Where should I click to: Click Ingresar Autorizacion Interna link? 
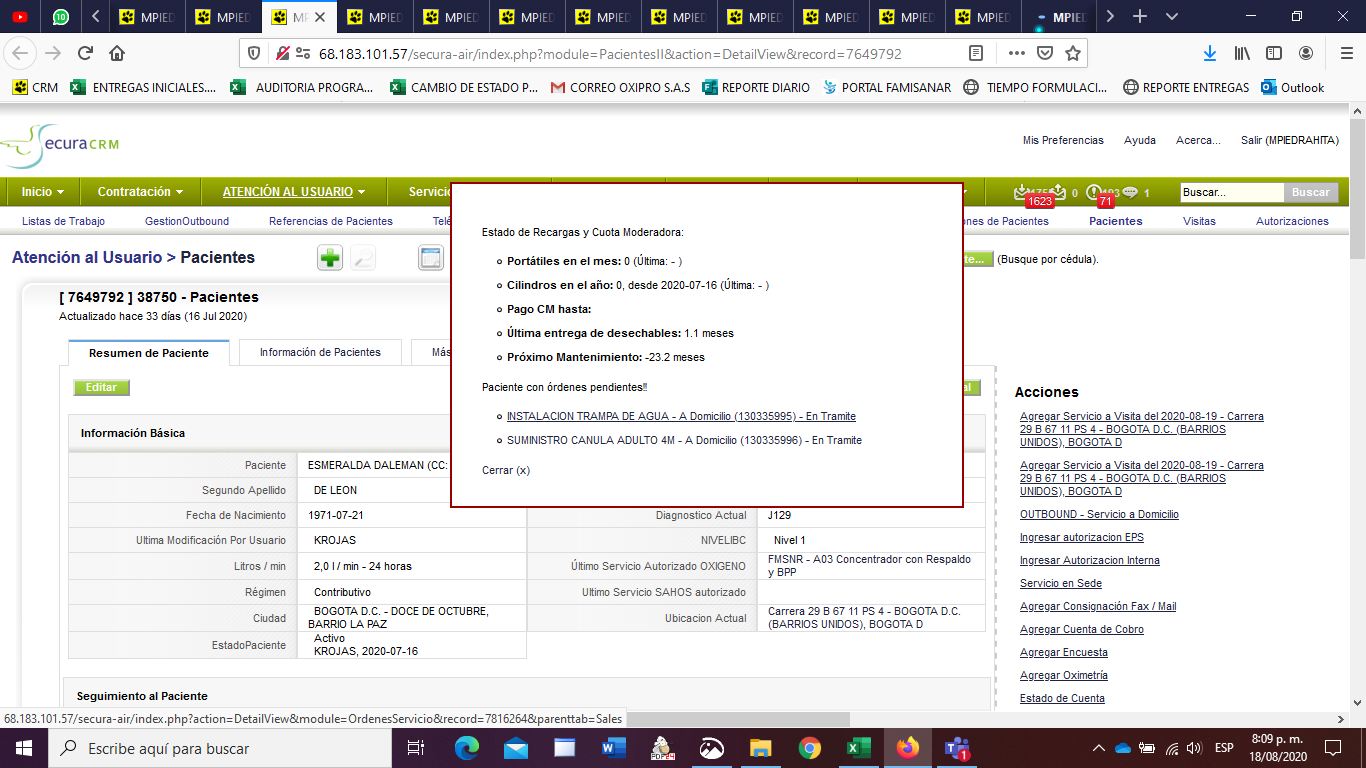click(1090, 560)
